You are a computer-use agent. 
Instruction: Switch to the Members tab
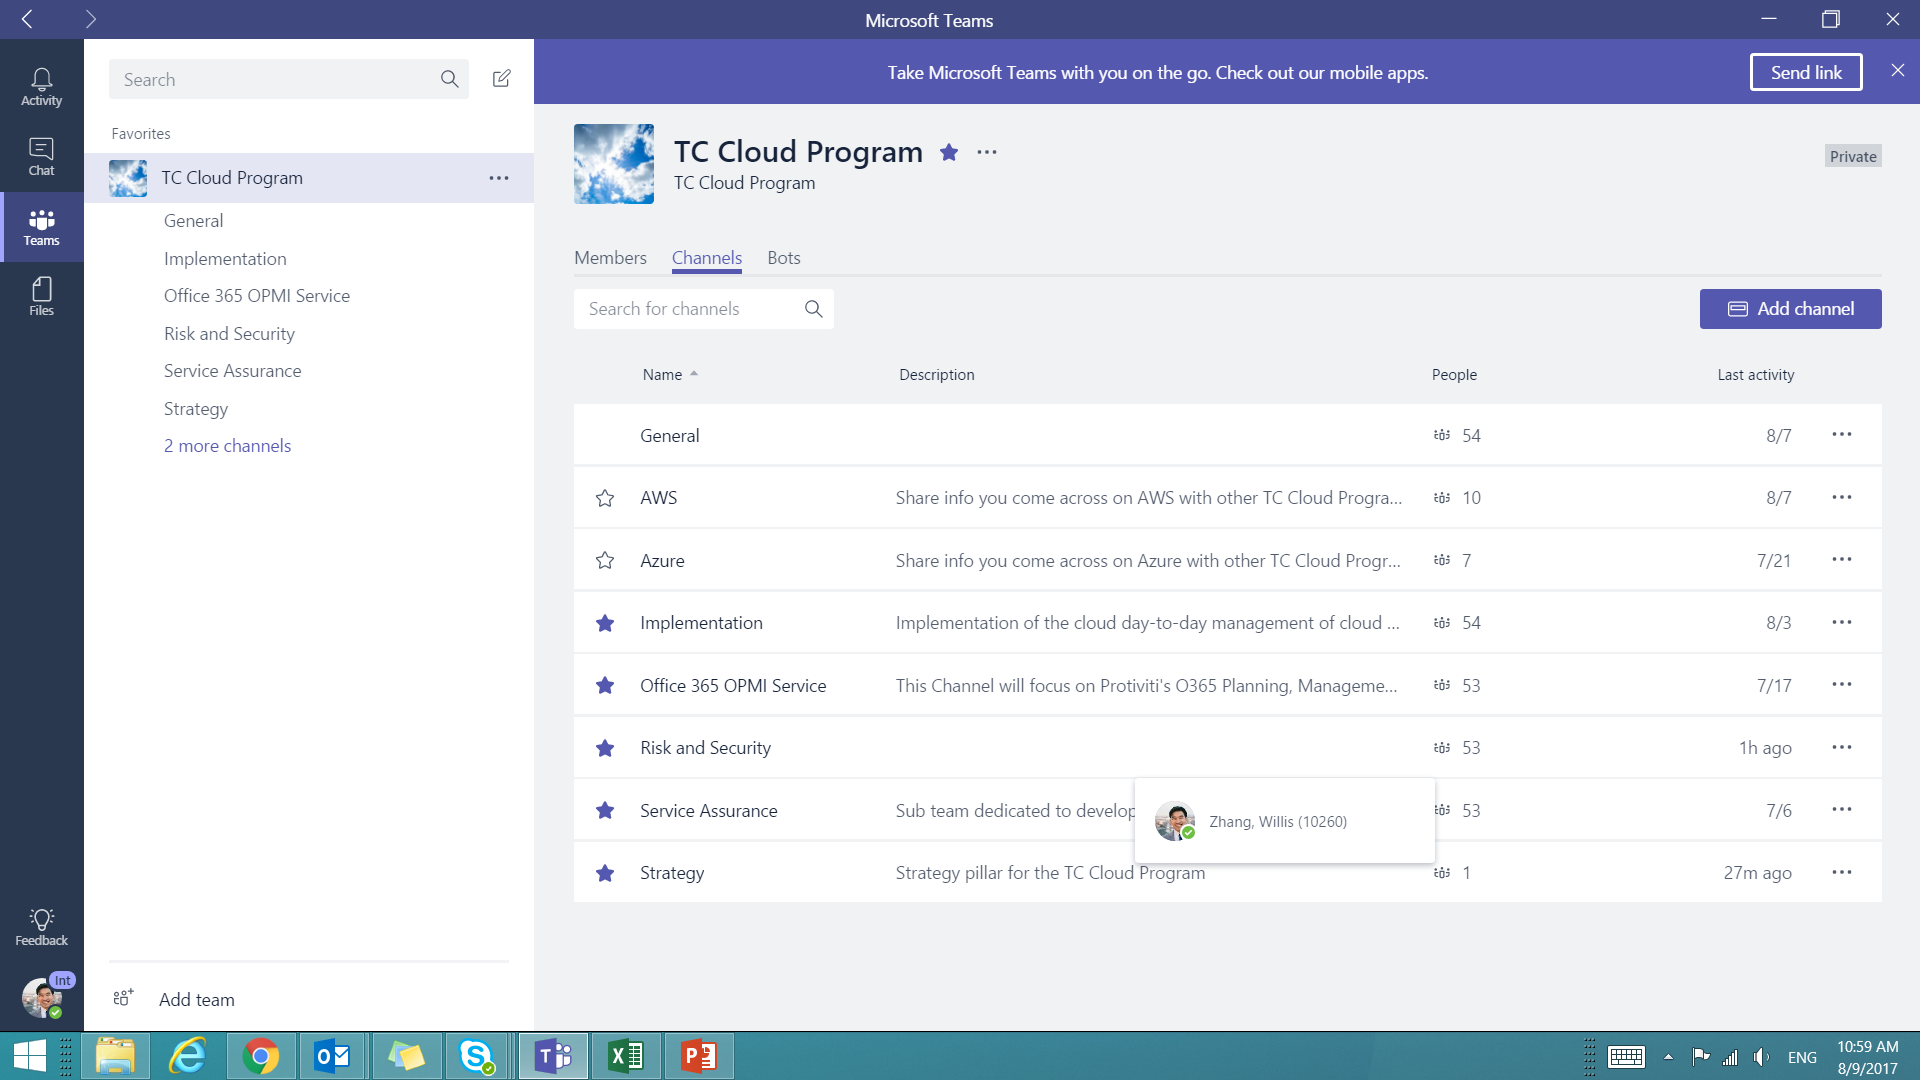(x=610, y=258)
